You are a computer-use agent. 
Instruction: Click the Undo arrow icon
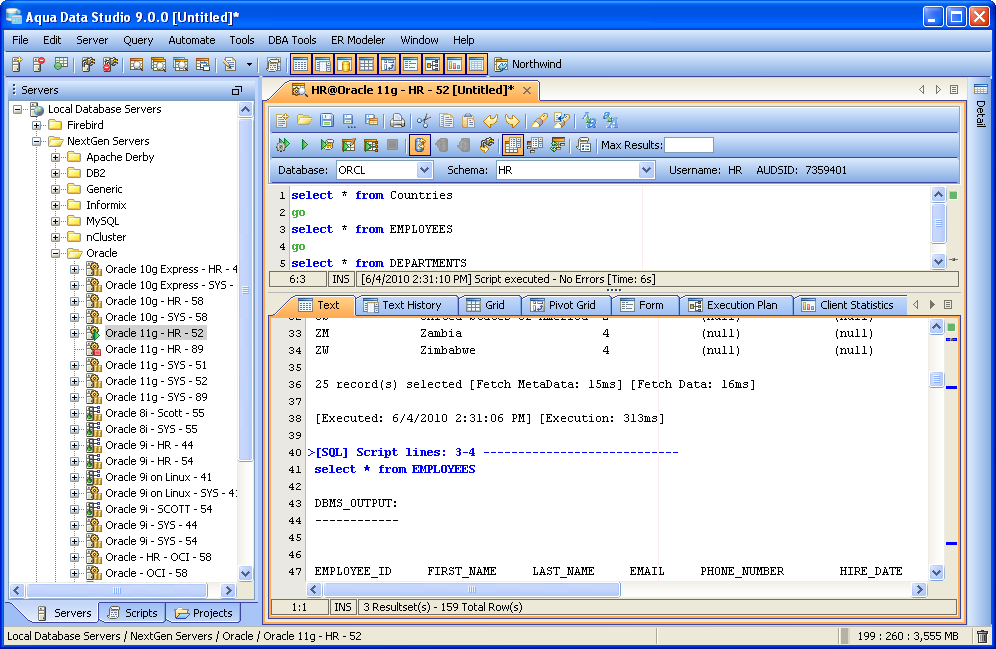[490, 120]
